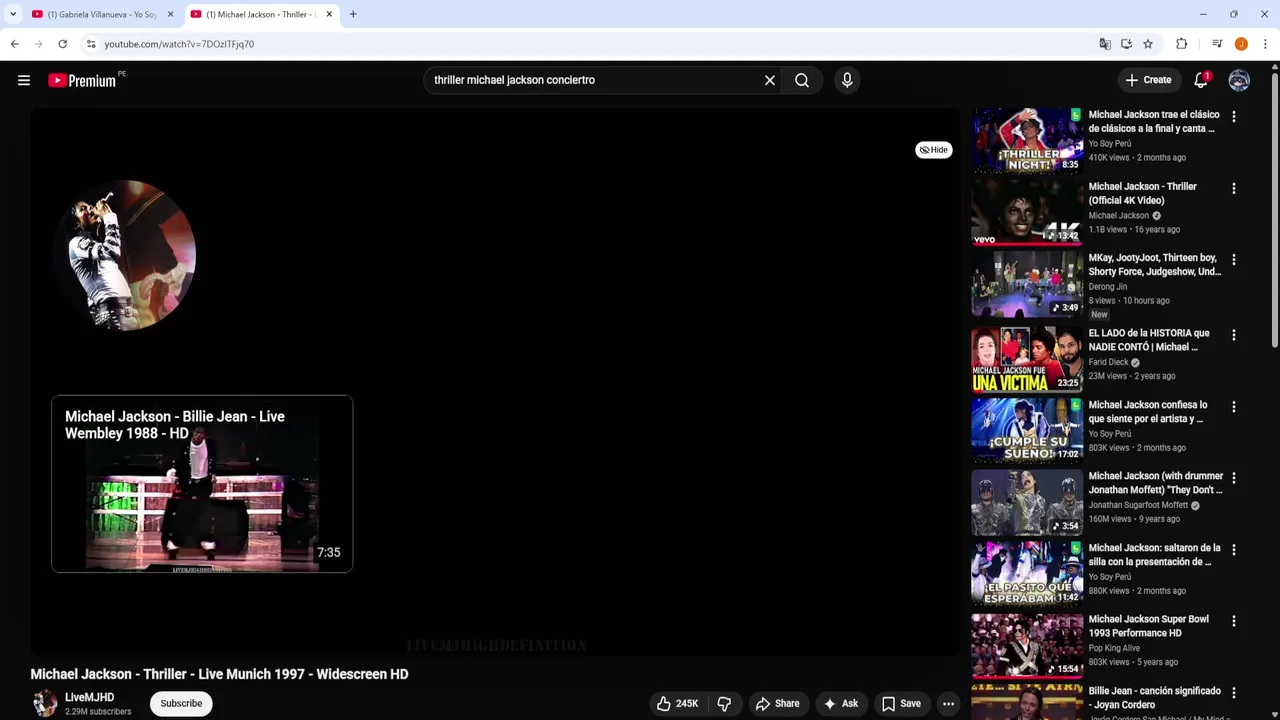Open media controls icon in toolbar
The width and height of the screenshot is (1280, 720).
pyautogui.click(x=1217, y=44)
